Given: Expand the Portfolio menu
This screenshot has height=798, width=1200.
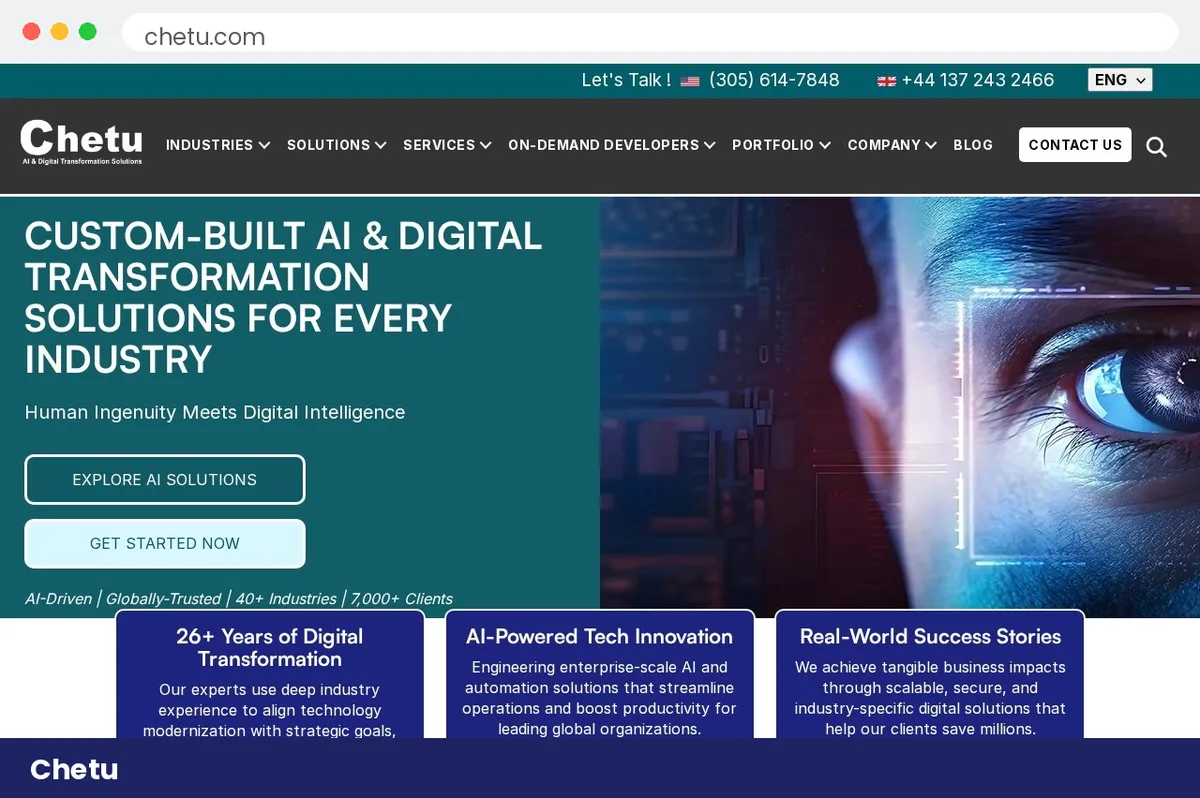Looking at the screenshot, I should coord(781,145).
